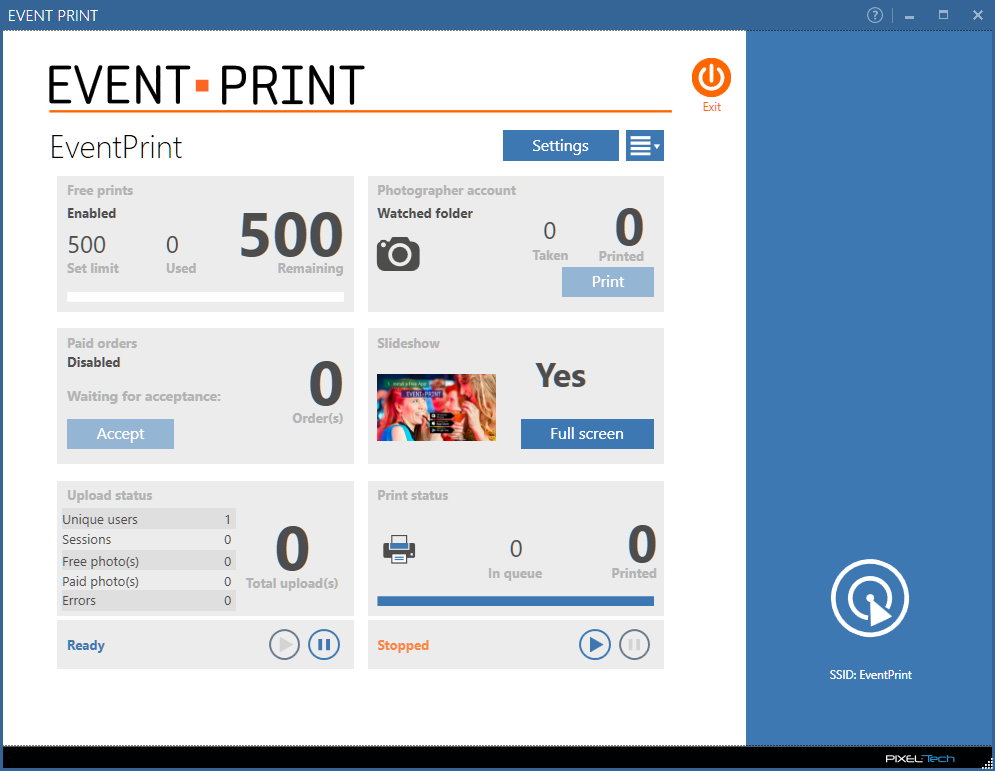This screenshot has width=995, height=771.
Task: Click the Print status progress bar
Action: click(x=515, y=601)
